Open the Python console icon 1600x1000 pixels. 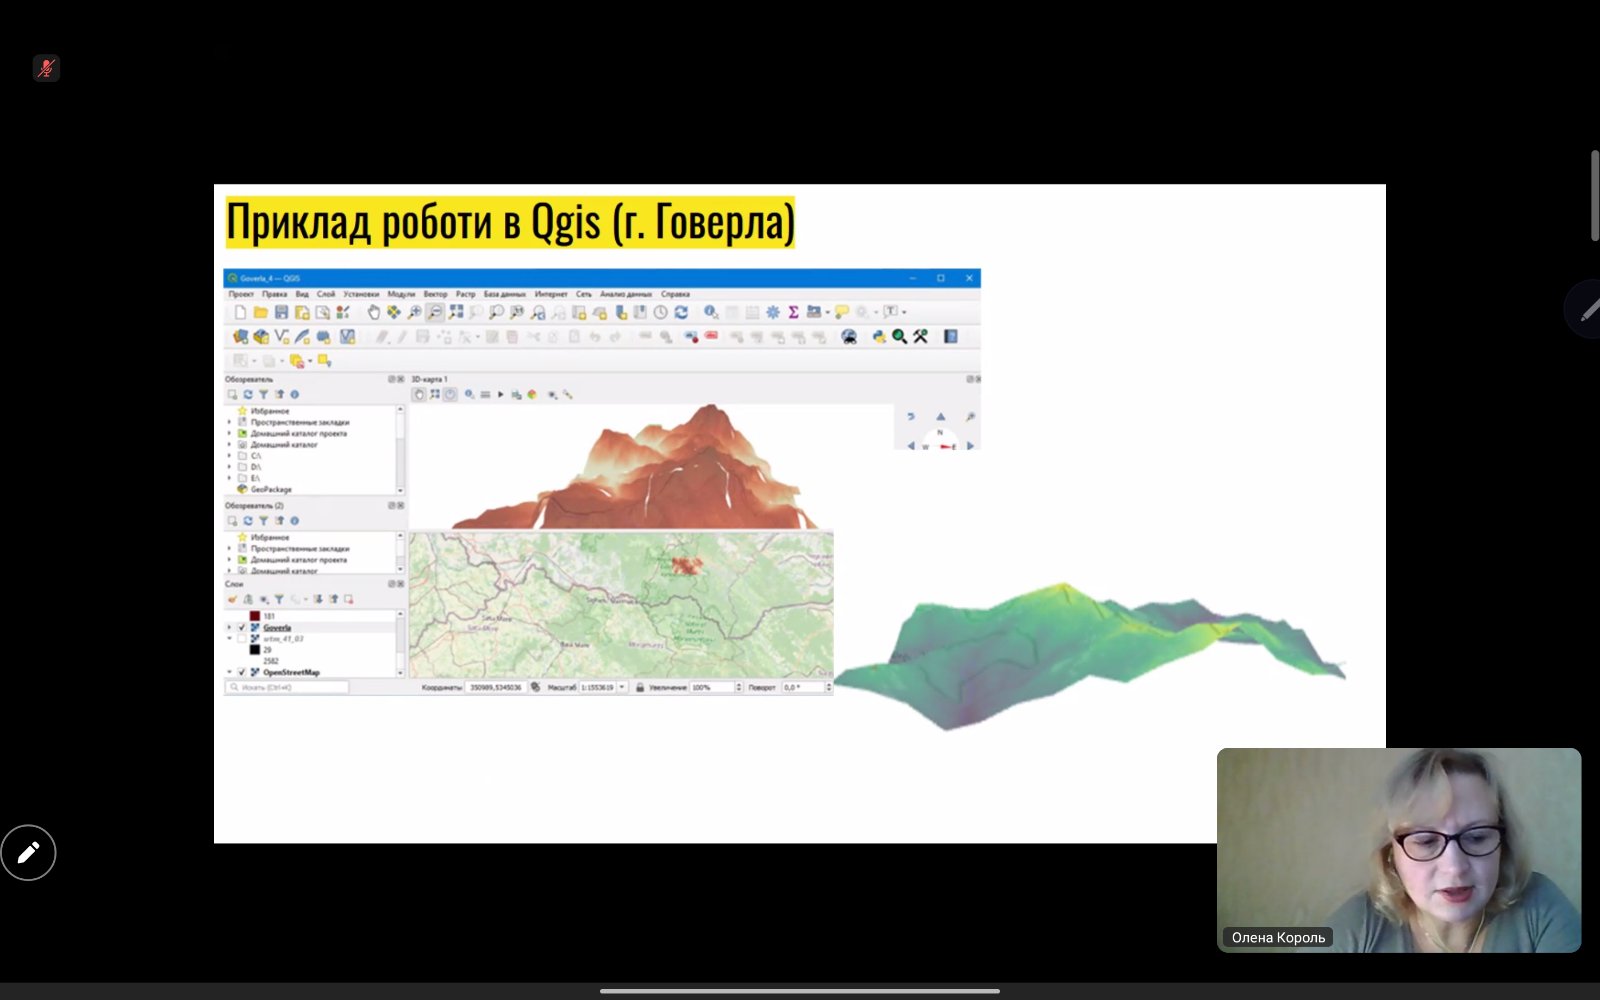coord(878,337)
